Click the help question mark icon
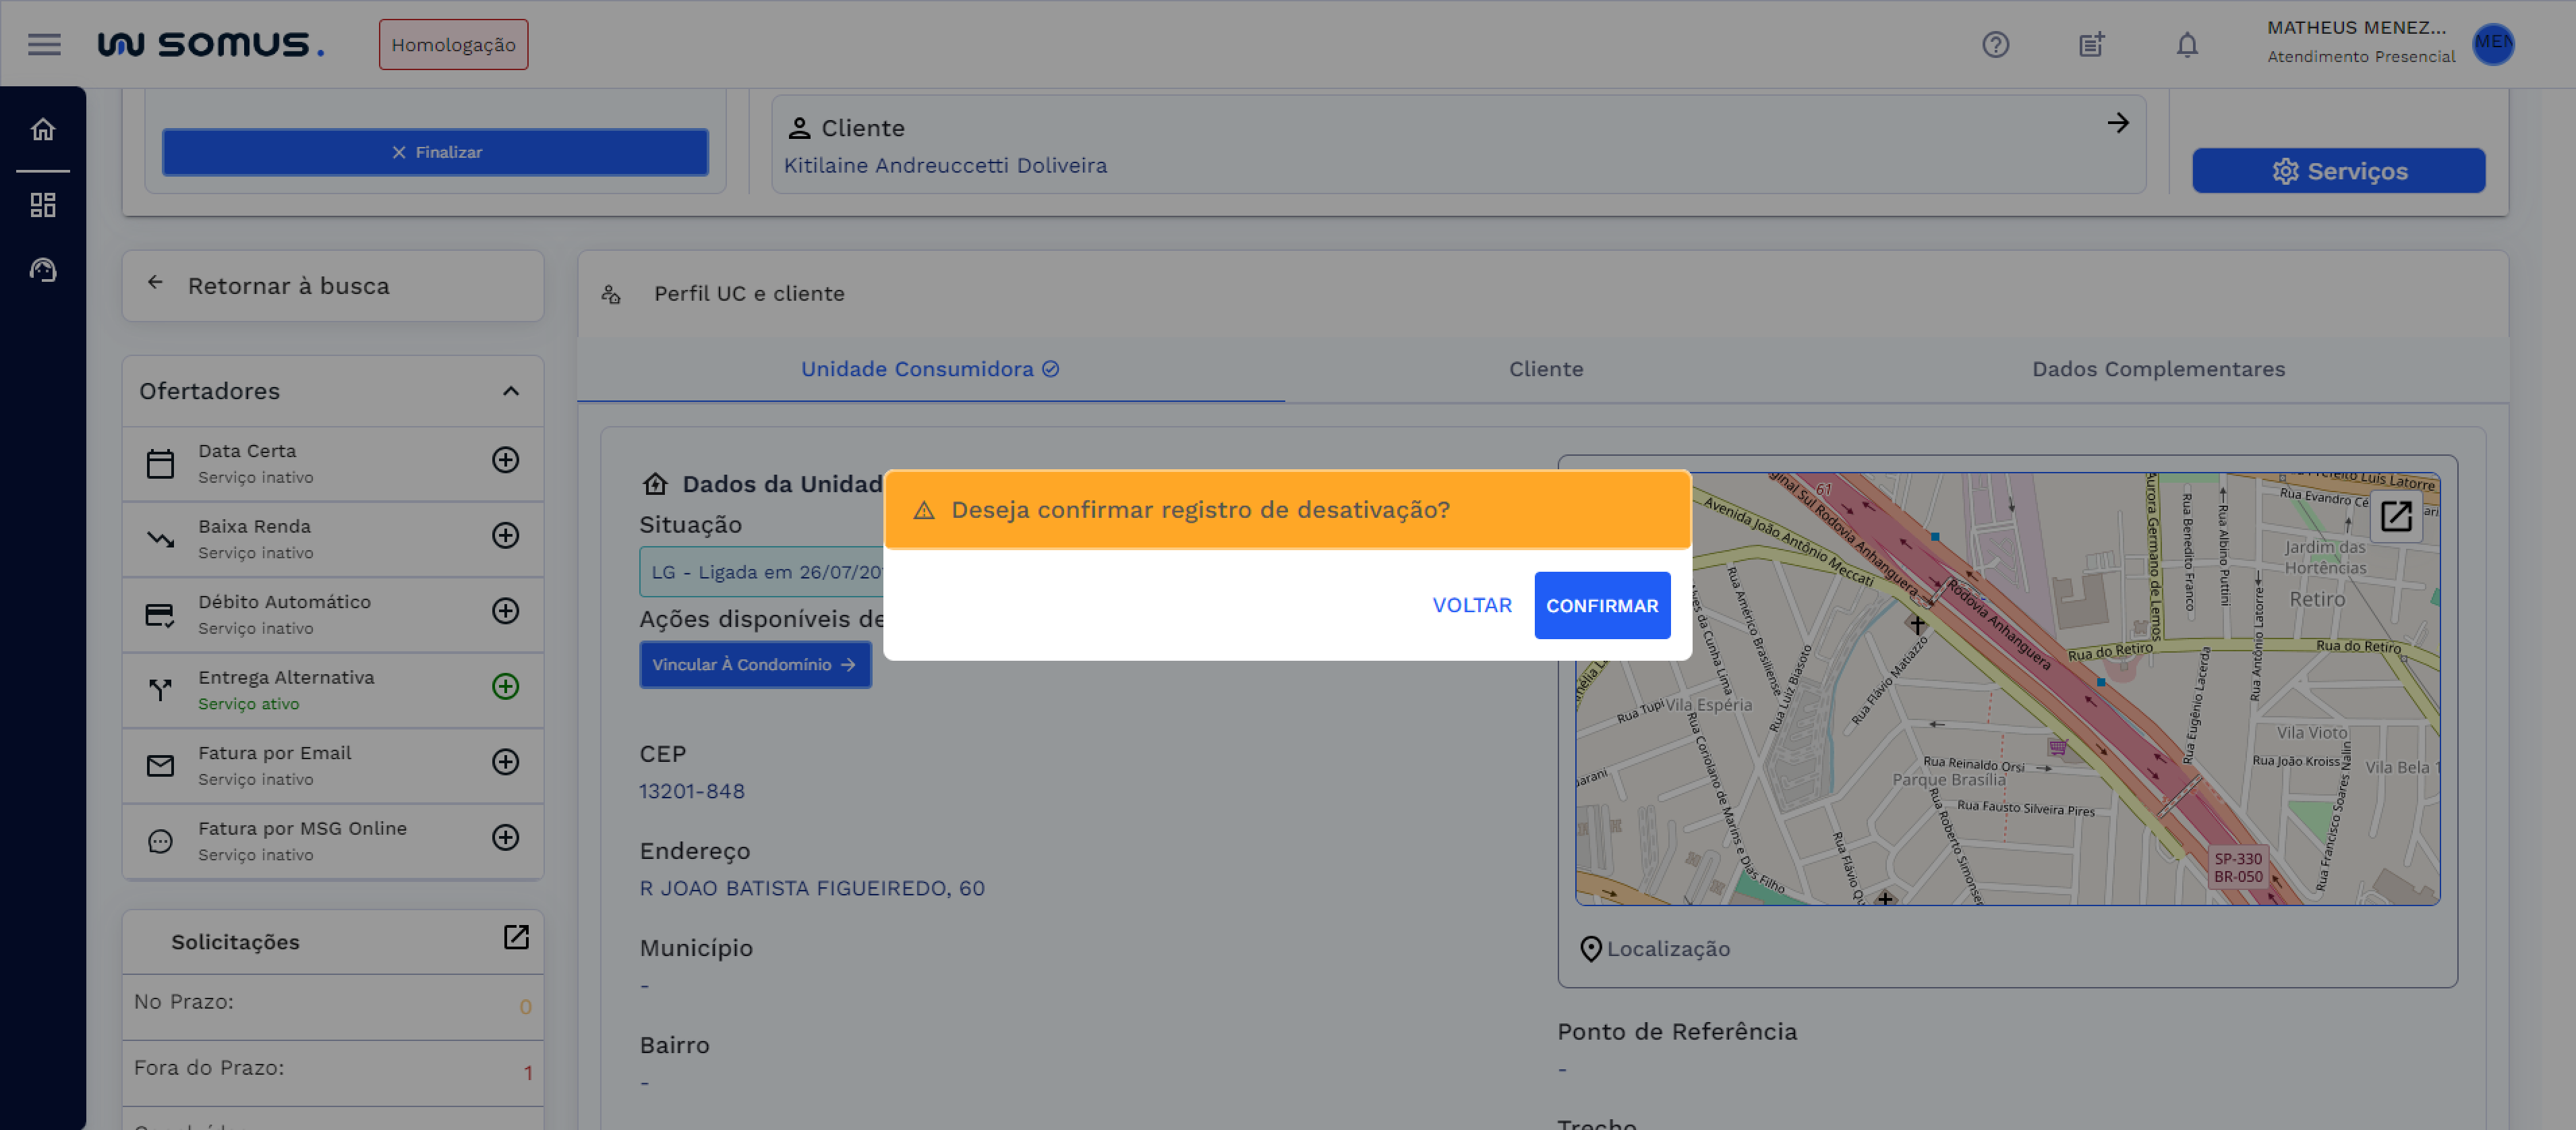This screenshot has height=1130, width=2576. pyautogui.click(x=1996, y=44)
